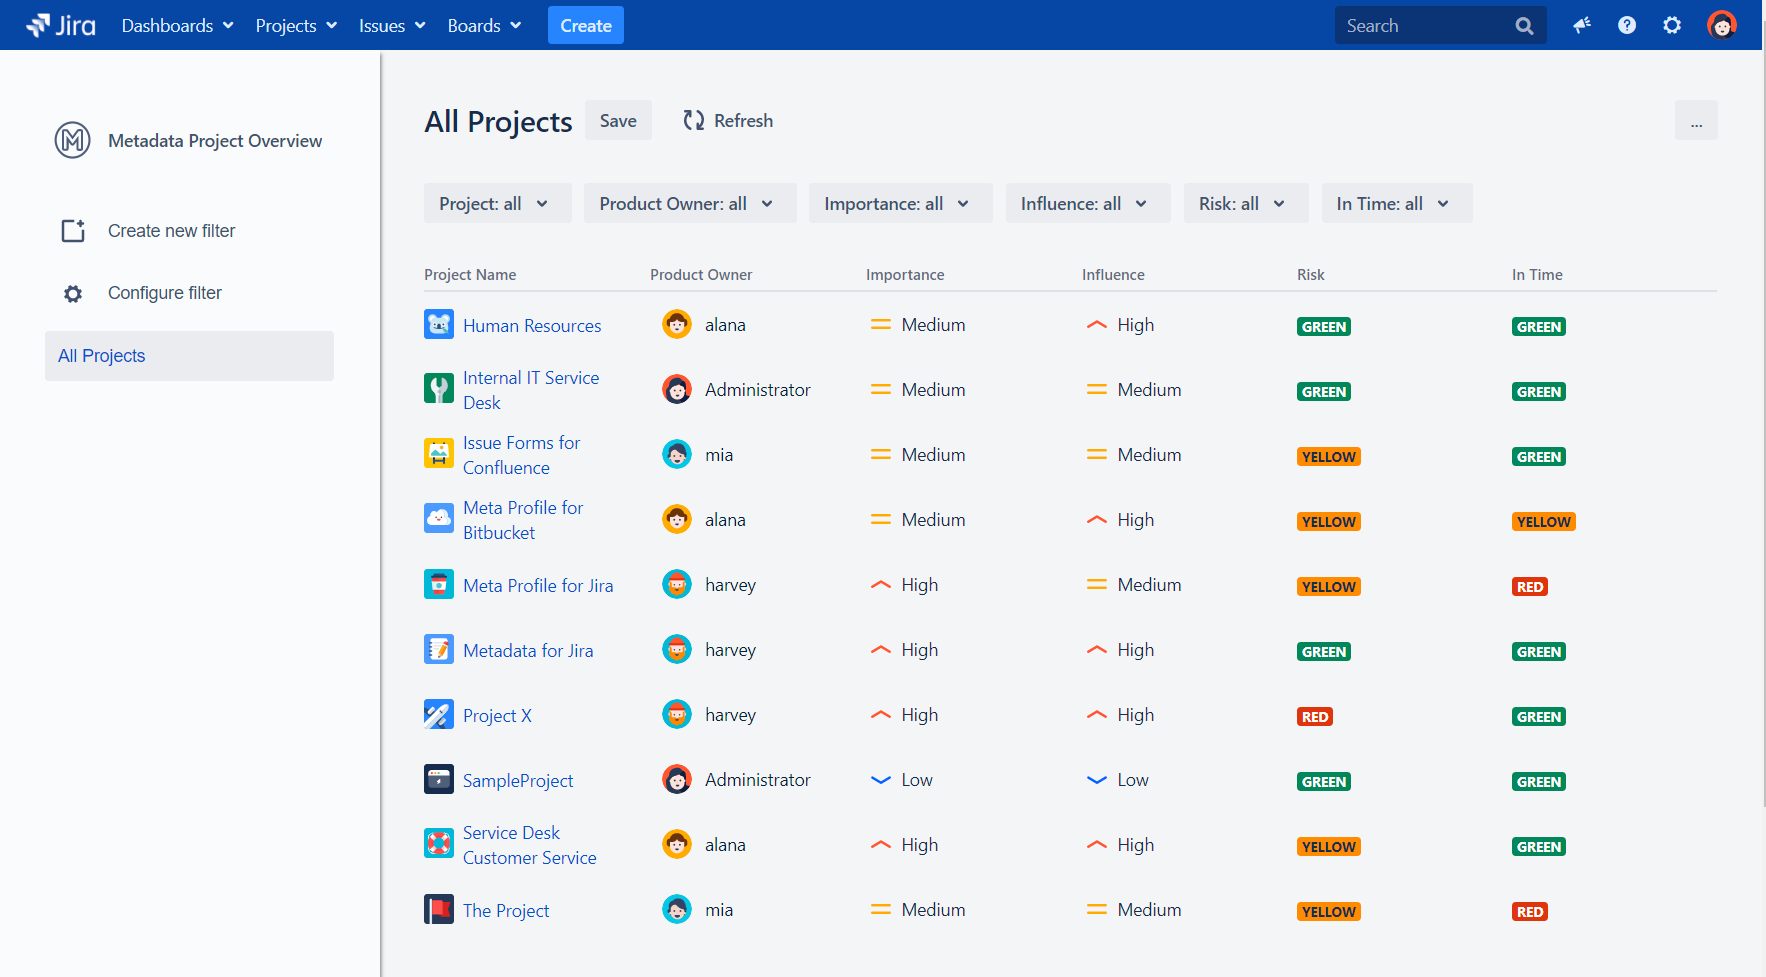Open the user profile avatar
Screen dimensions: 1766x977
tap(1721, 25)
